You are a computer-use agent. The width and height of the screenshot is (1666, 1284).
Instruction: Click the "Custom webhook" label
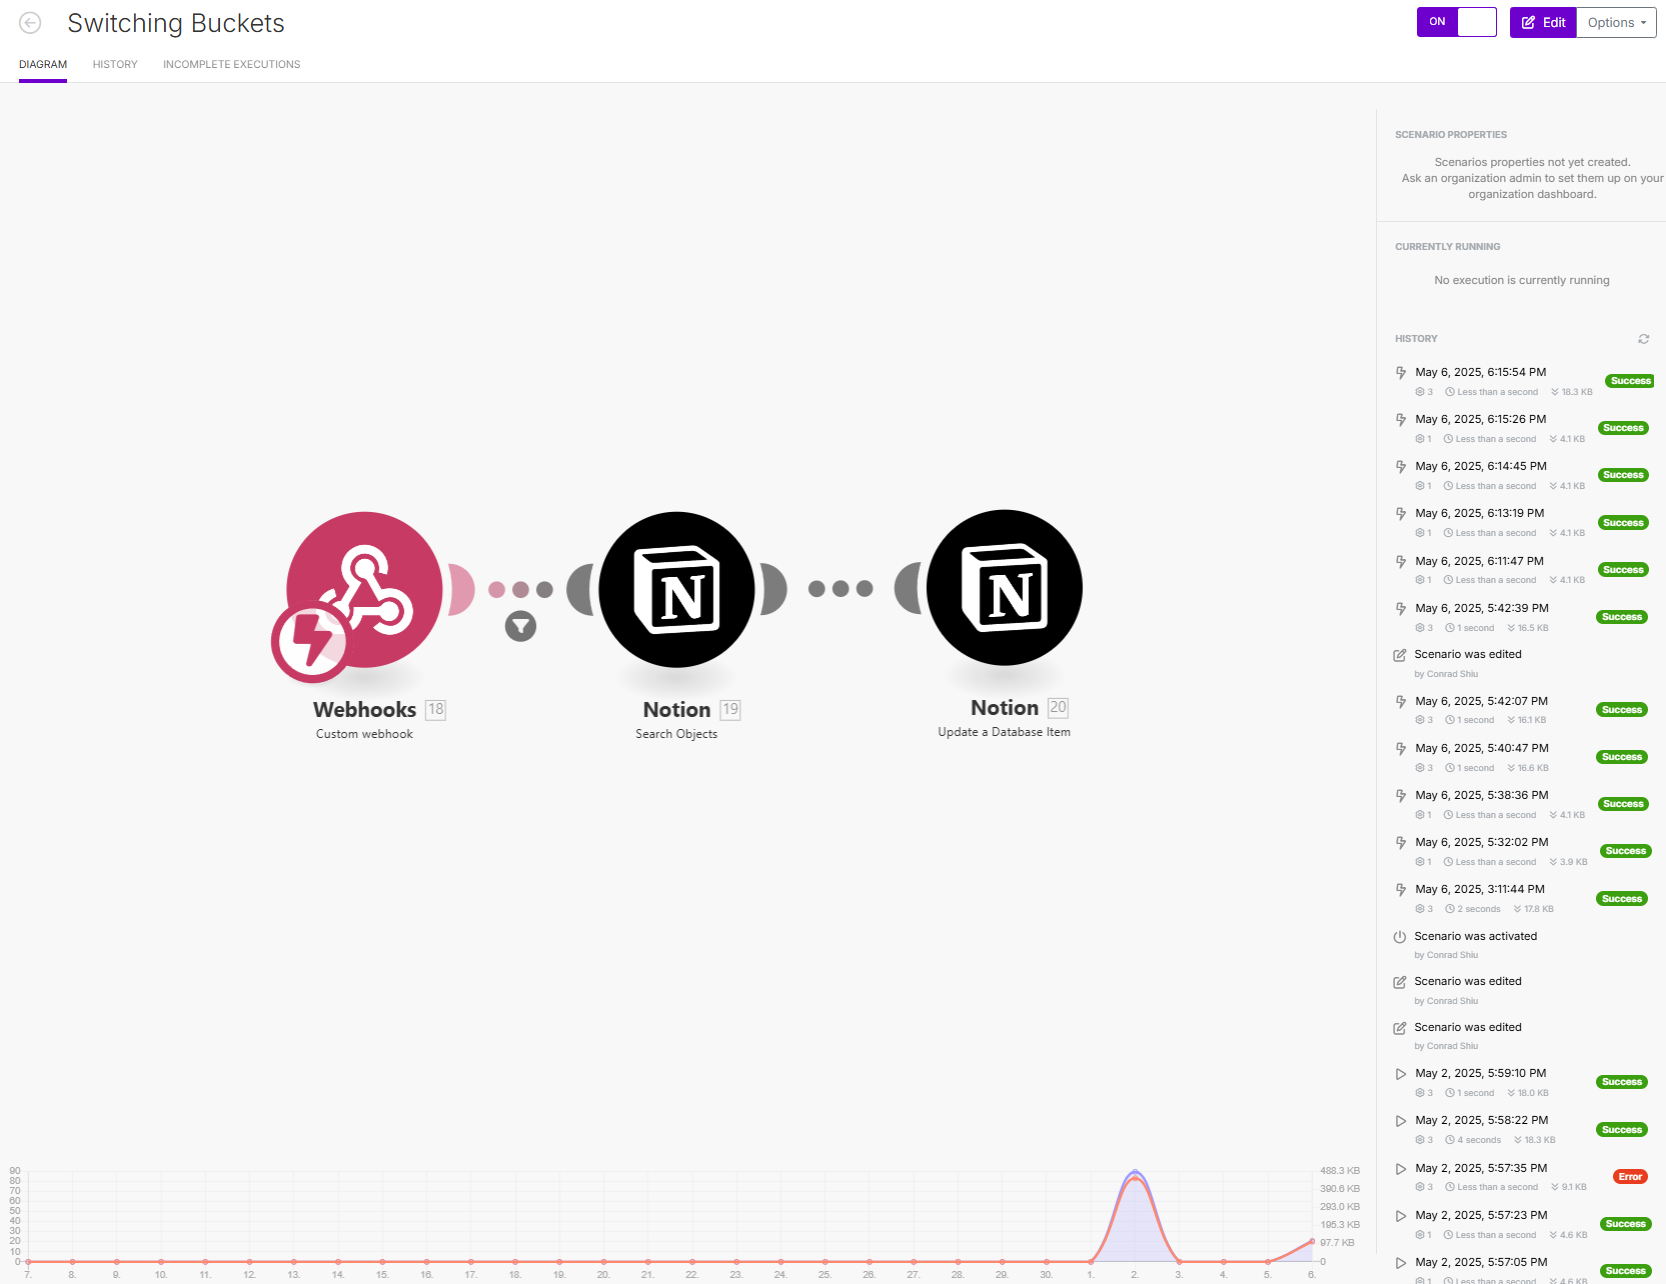(x=364, y=734)
